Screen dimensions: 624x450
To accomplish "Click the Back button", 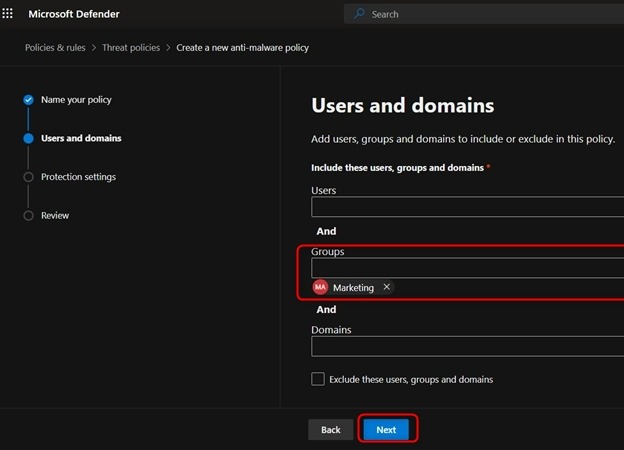I will [x=330, y=429].
